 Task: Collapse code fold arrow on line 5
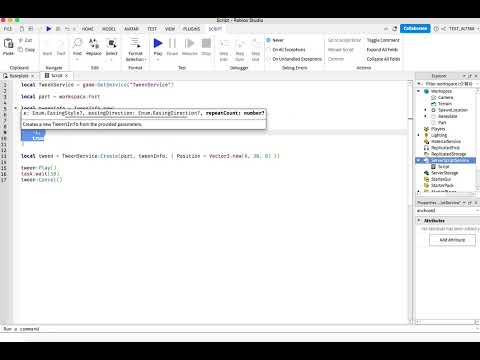click(16, 108)
